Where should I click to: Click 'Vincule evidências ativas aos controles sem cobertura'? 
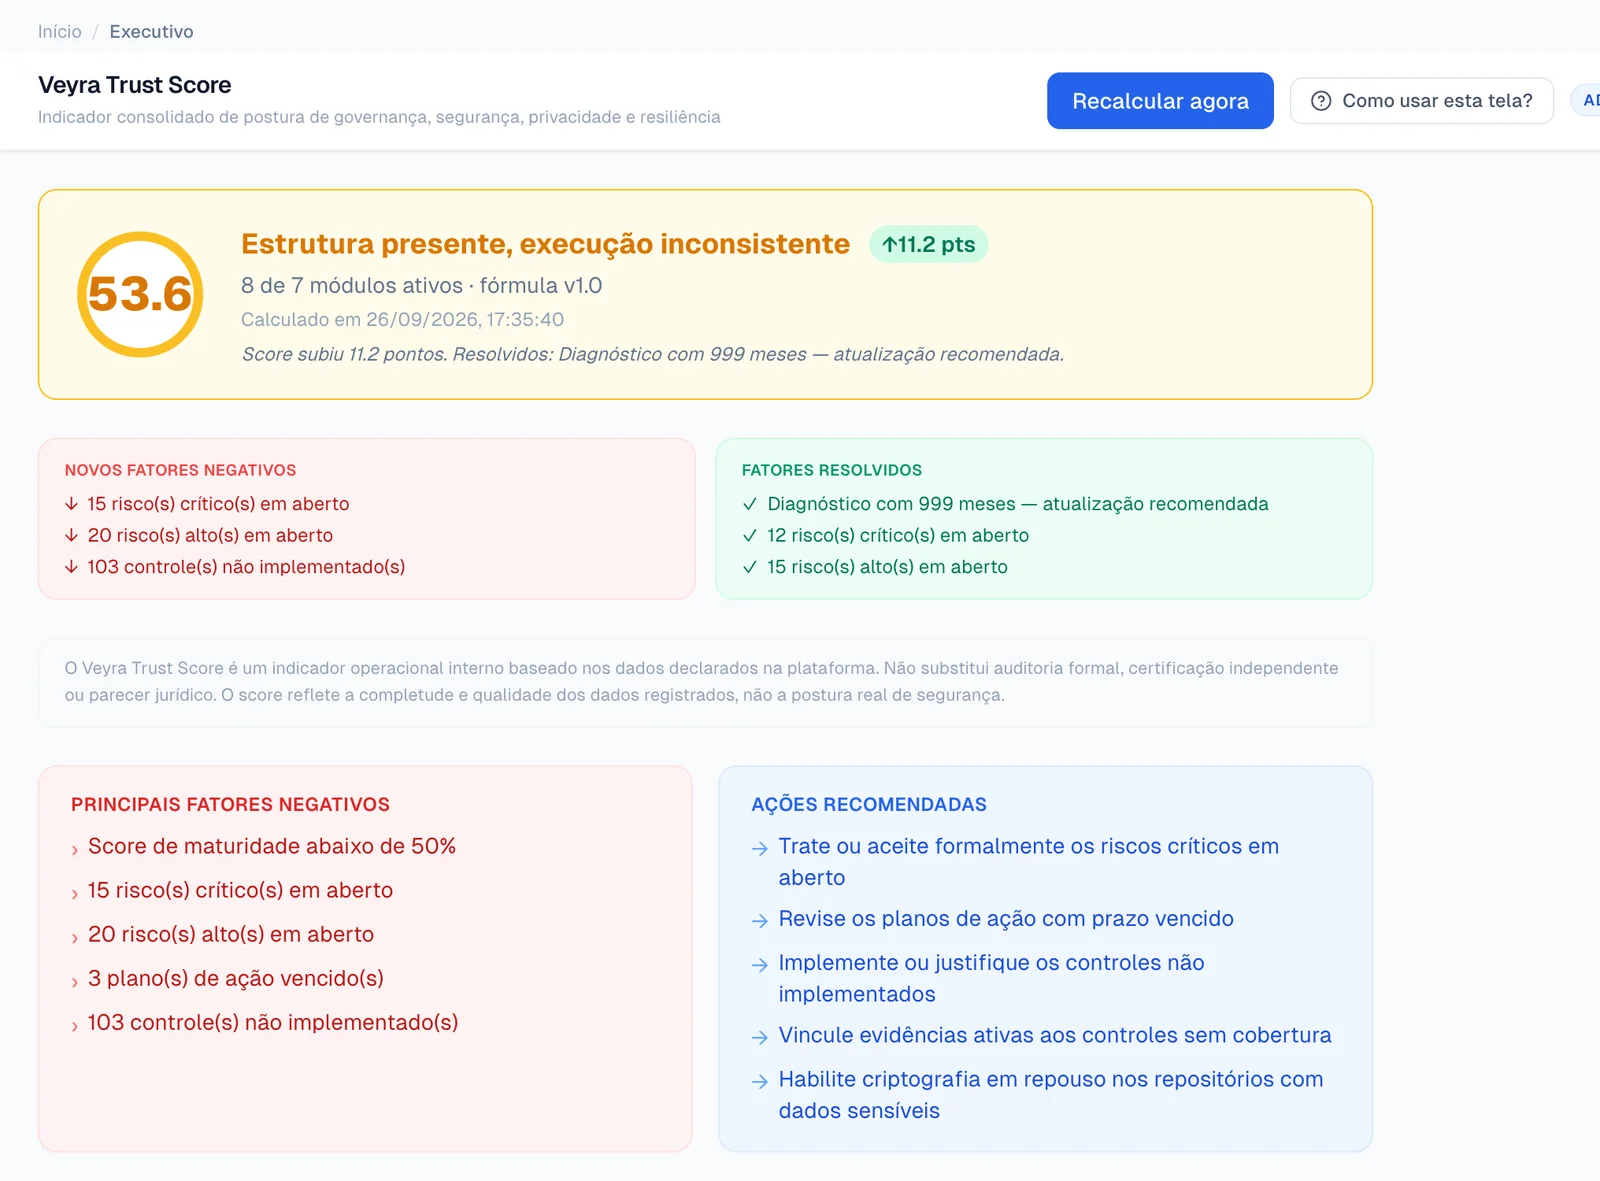(x=1055, y=1036)
